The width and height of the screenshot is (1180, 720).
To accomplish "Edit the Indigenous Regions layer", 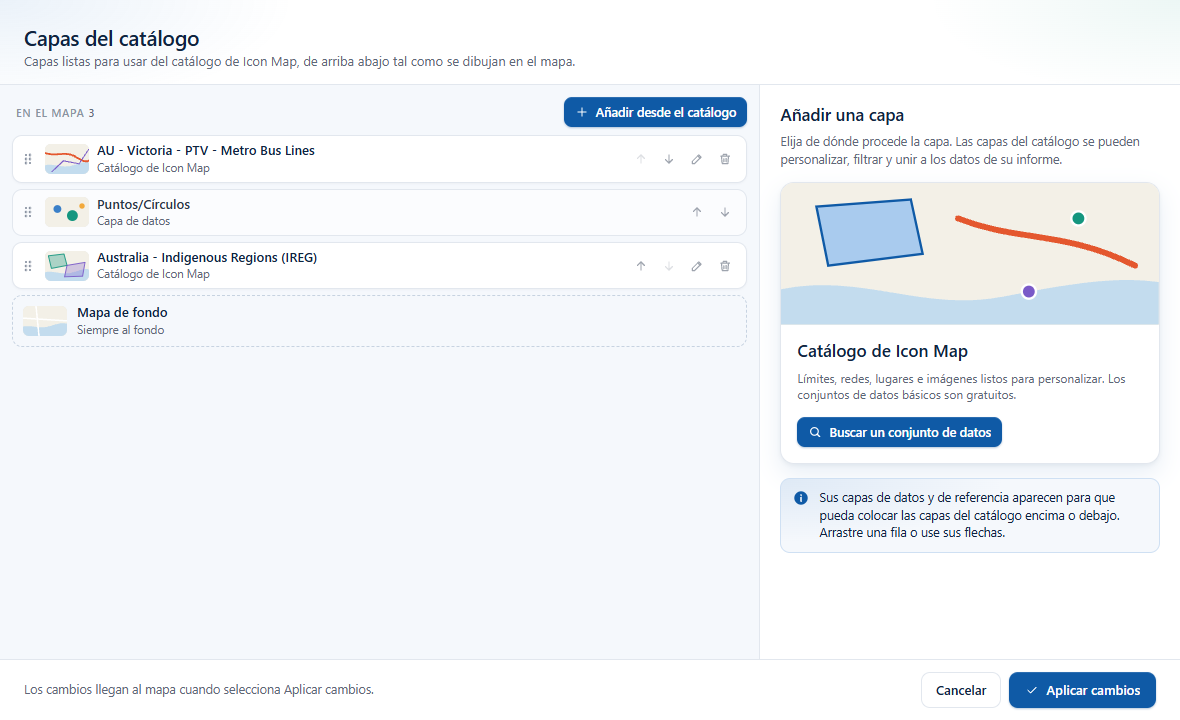I will click(x=697, y=266).
